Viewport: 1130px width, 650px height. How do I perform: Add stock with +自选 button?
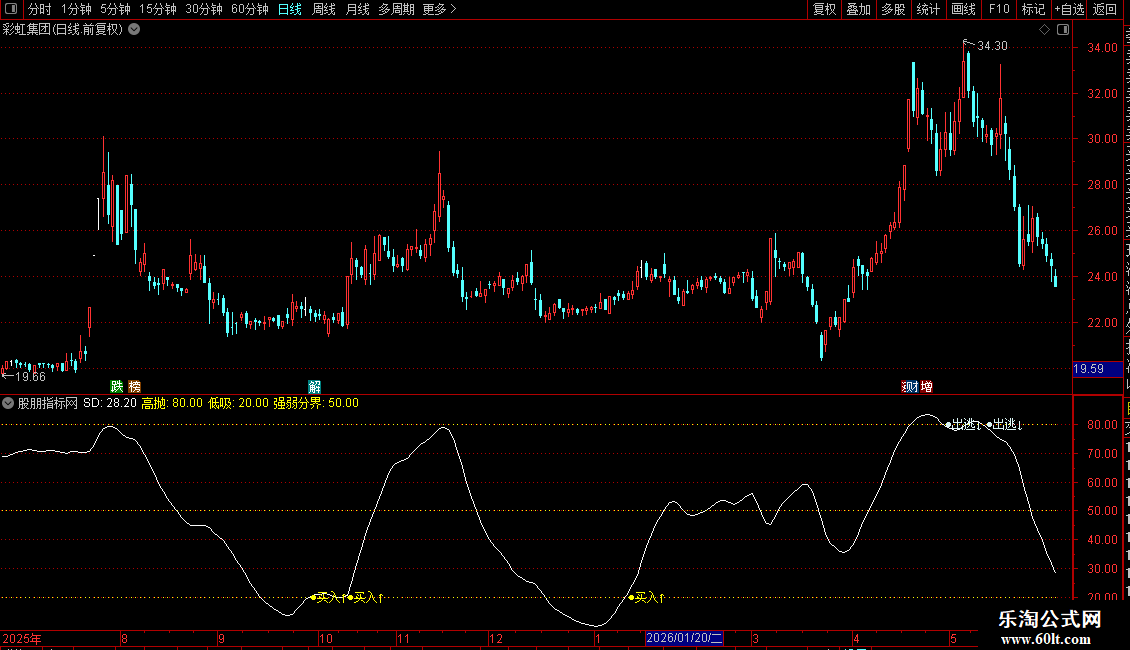tap(1069, 9)
